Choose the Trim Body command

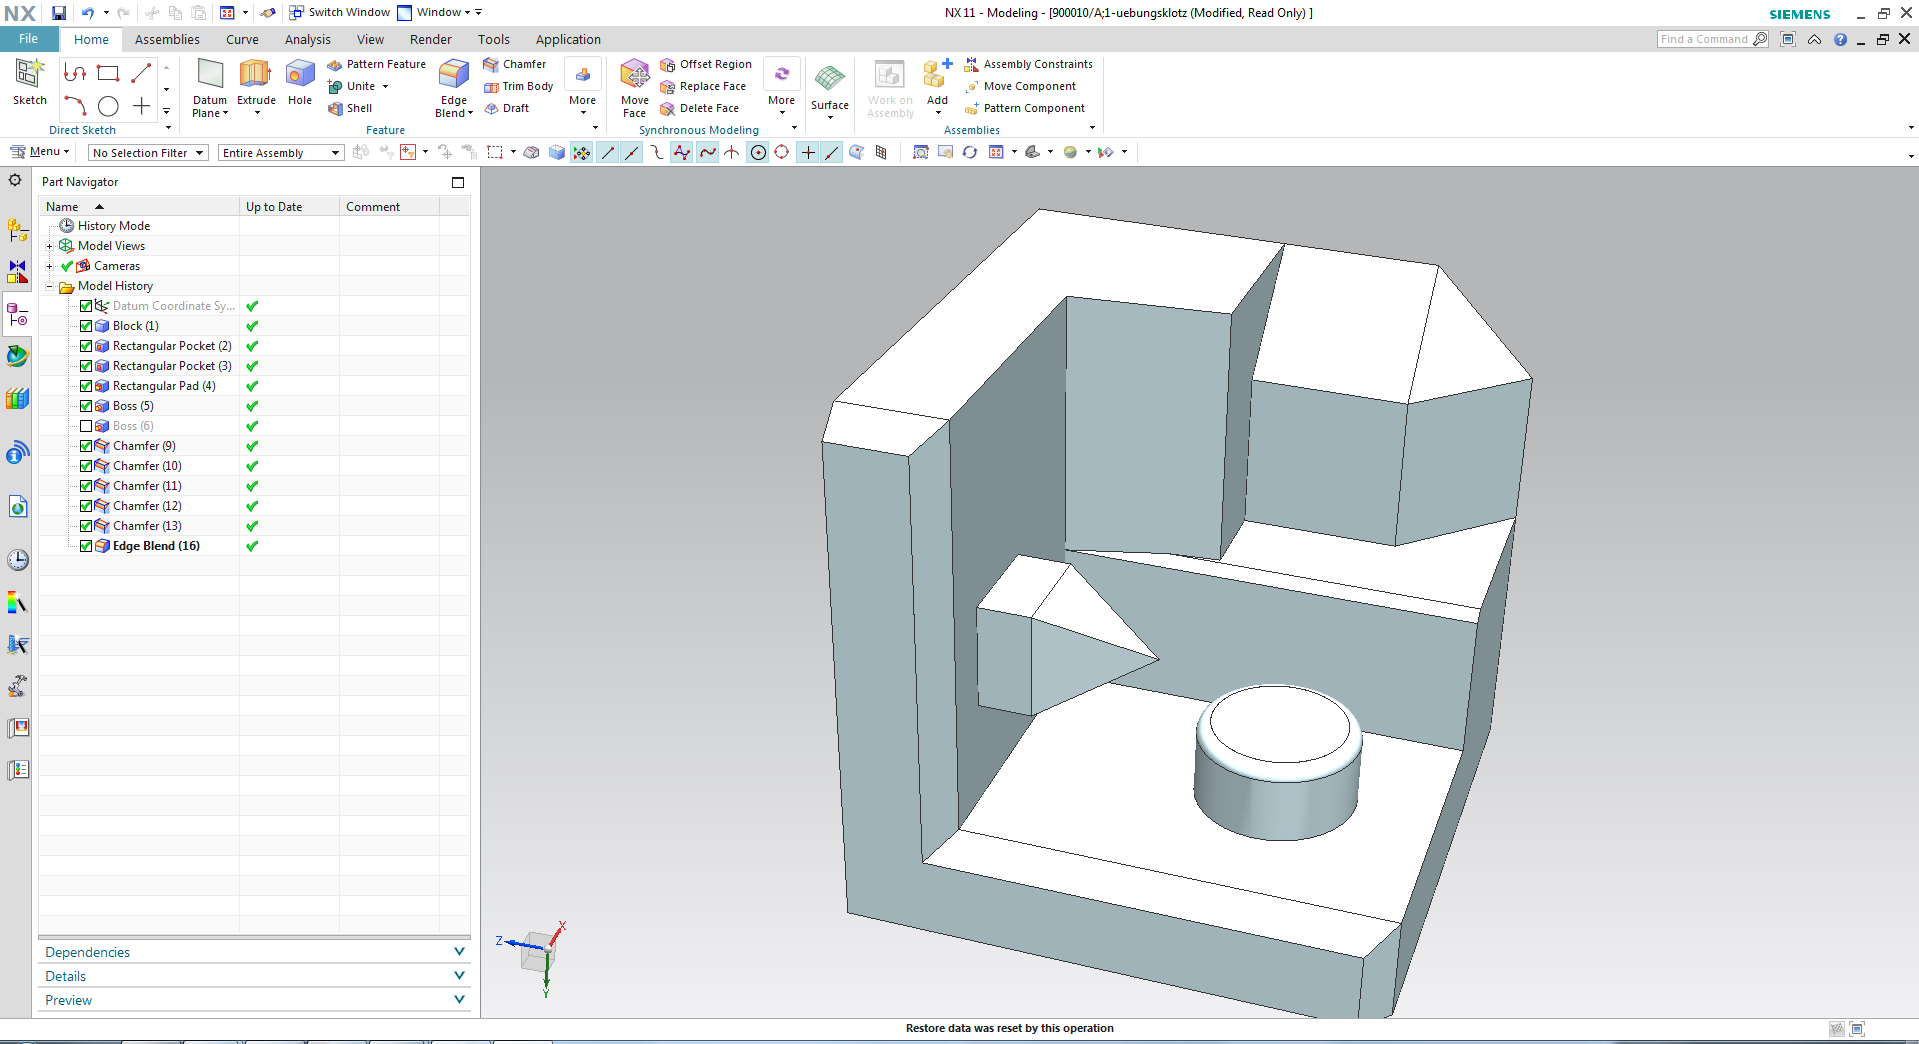tap(519, 86)
